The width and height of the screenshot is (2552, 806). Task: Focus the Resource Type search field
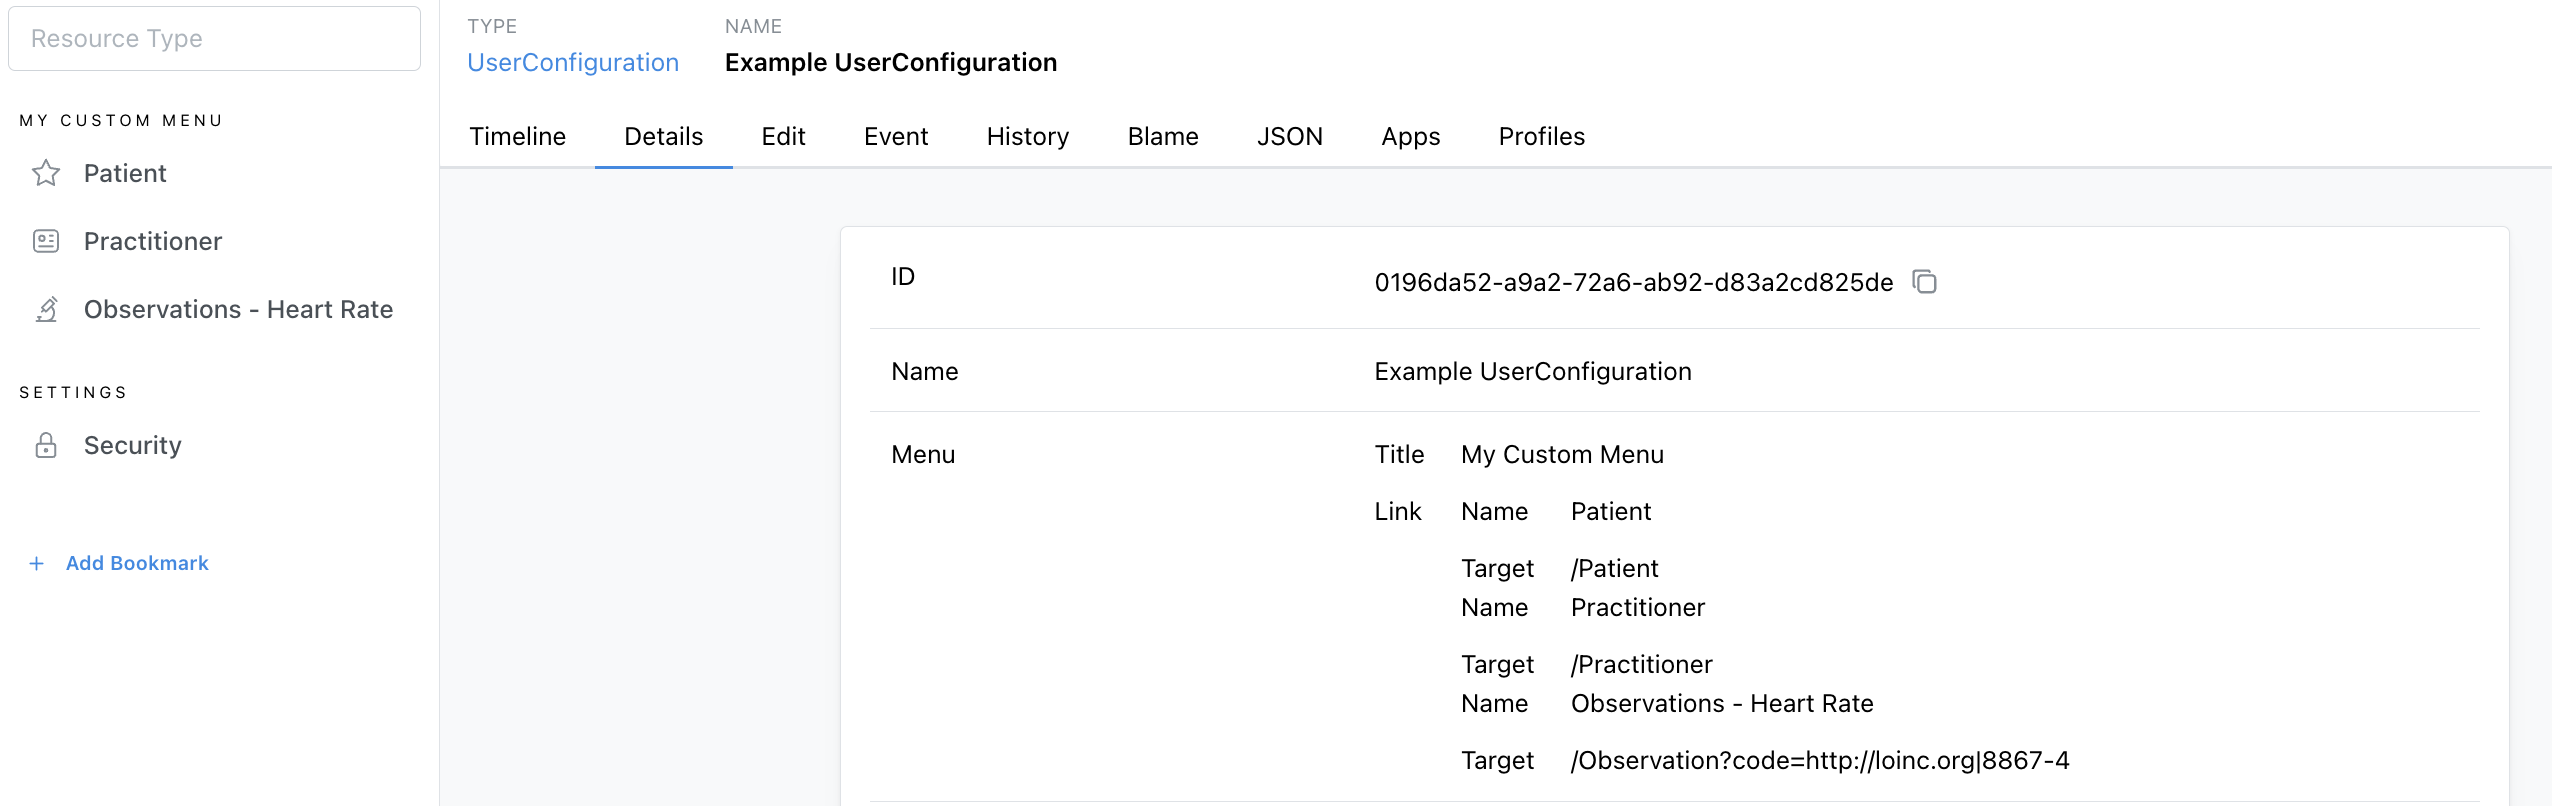click(214, 39)
